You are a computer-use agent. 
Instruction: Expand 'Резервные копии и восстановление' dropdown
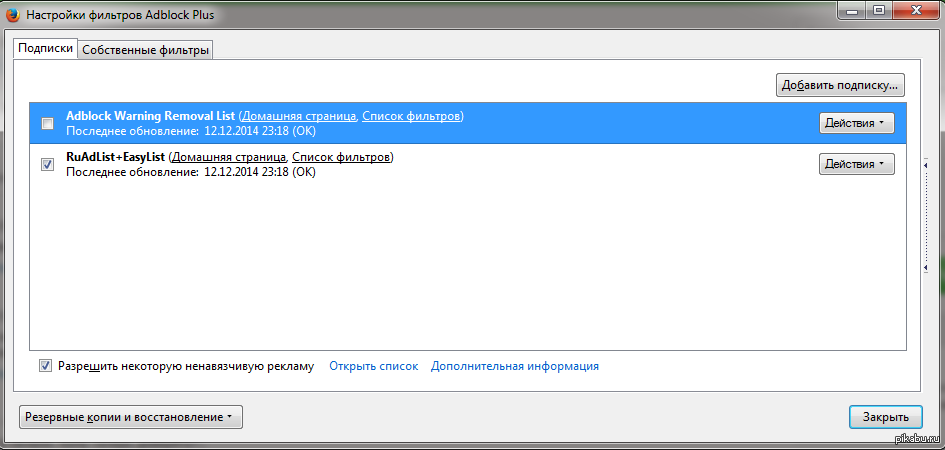[130, 417]
